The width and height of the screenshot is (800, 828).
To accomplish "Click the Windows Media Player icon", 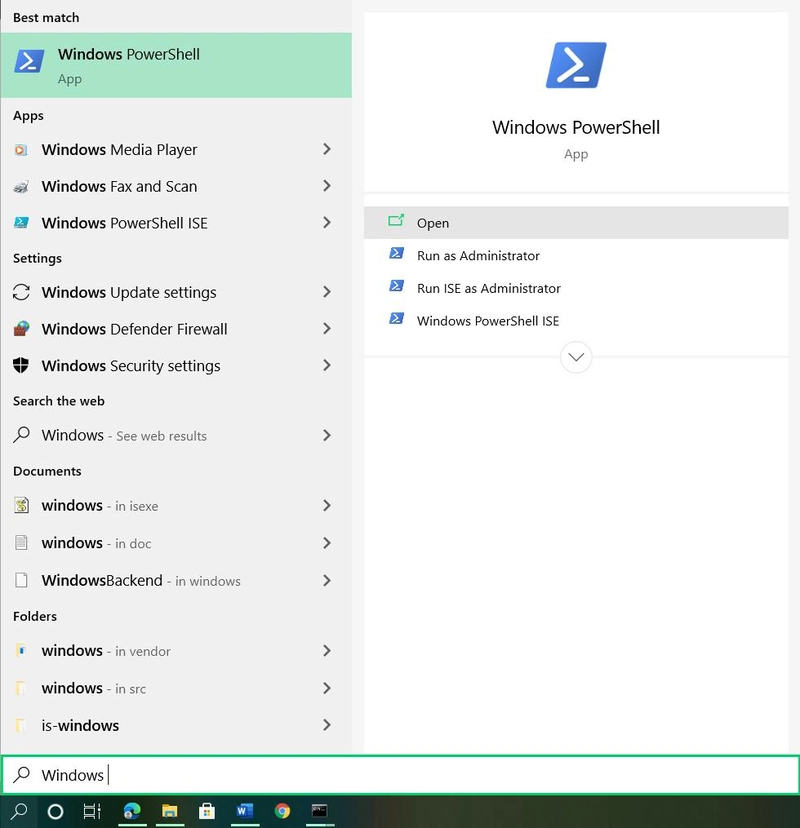I will click(x=21, y=150).
